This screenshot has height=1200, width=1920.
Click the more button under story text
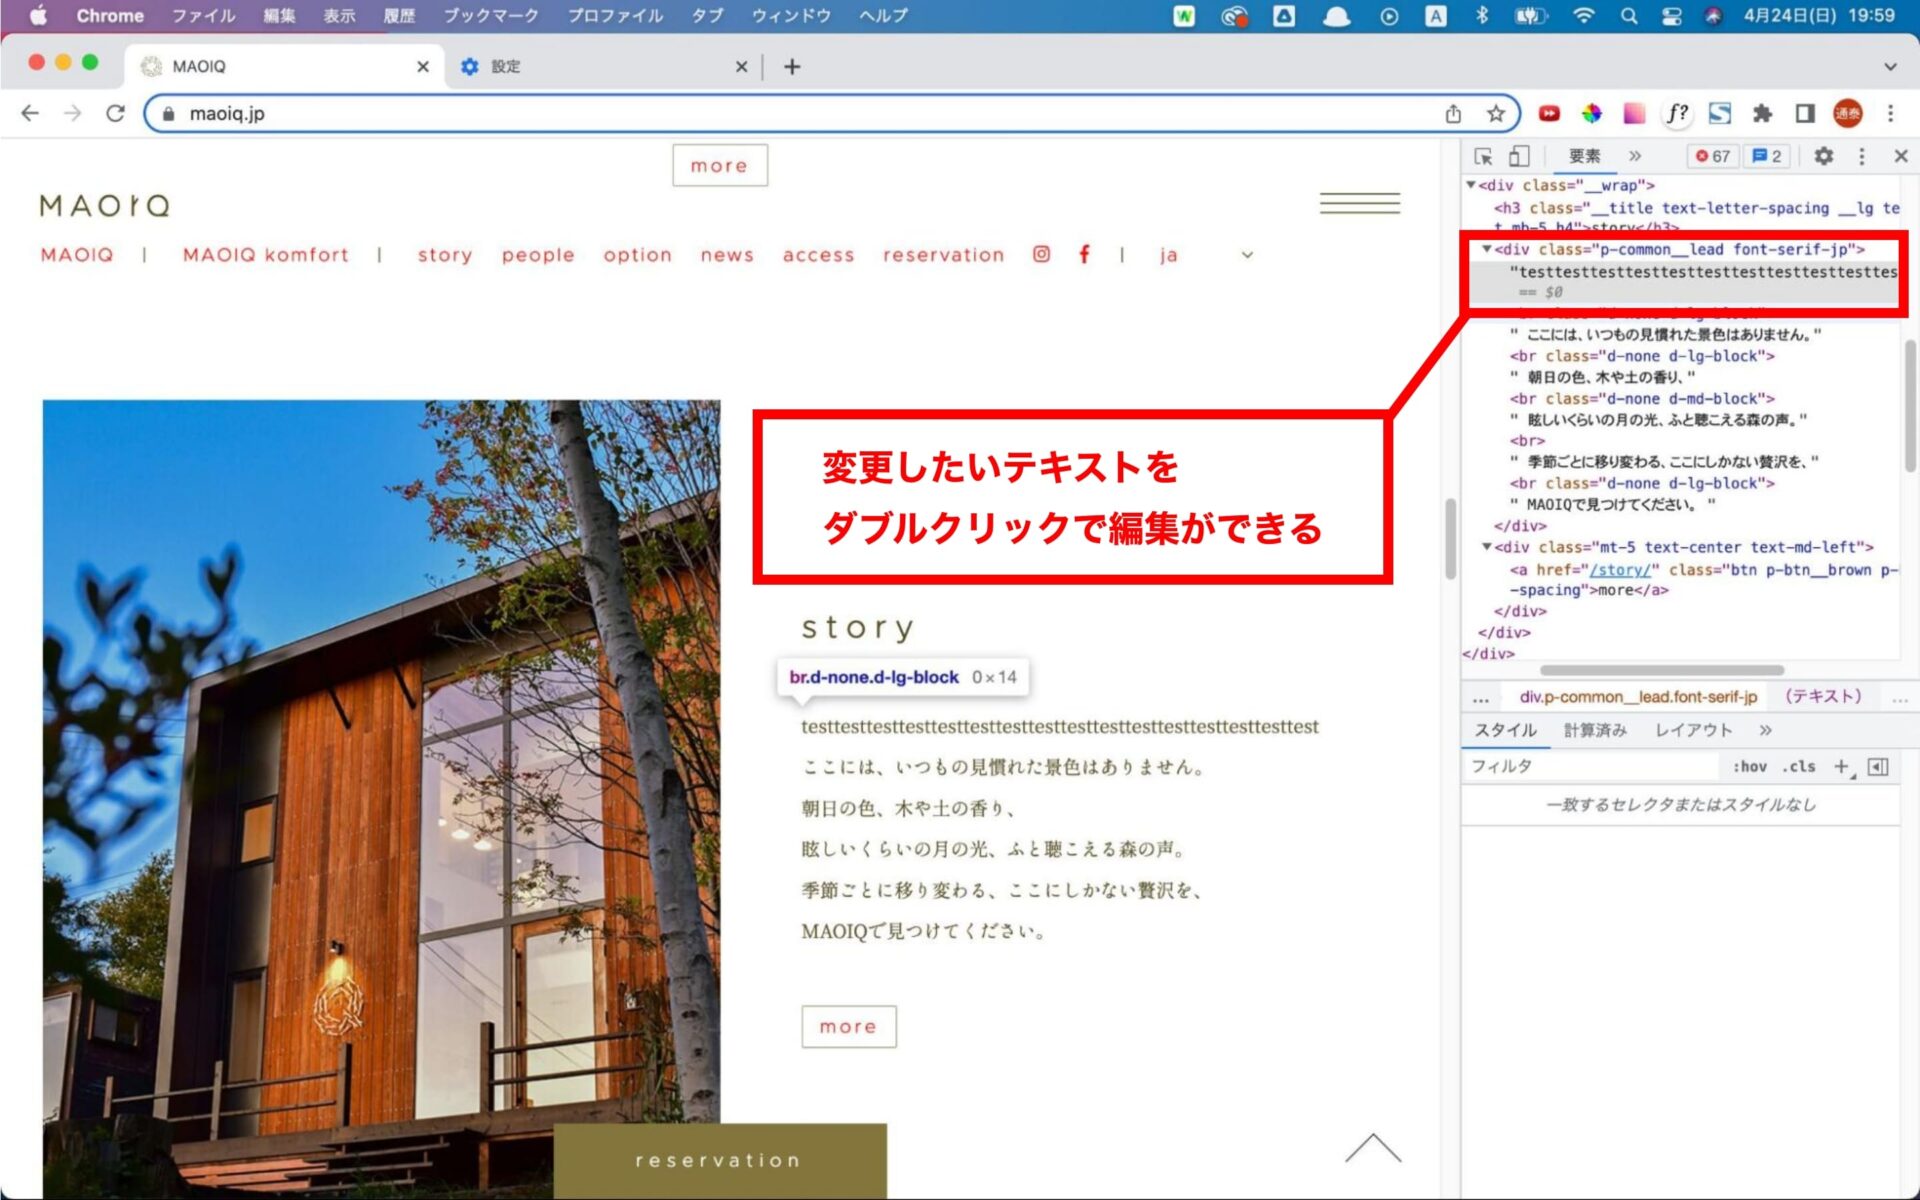click(x=848, y=1026)
